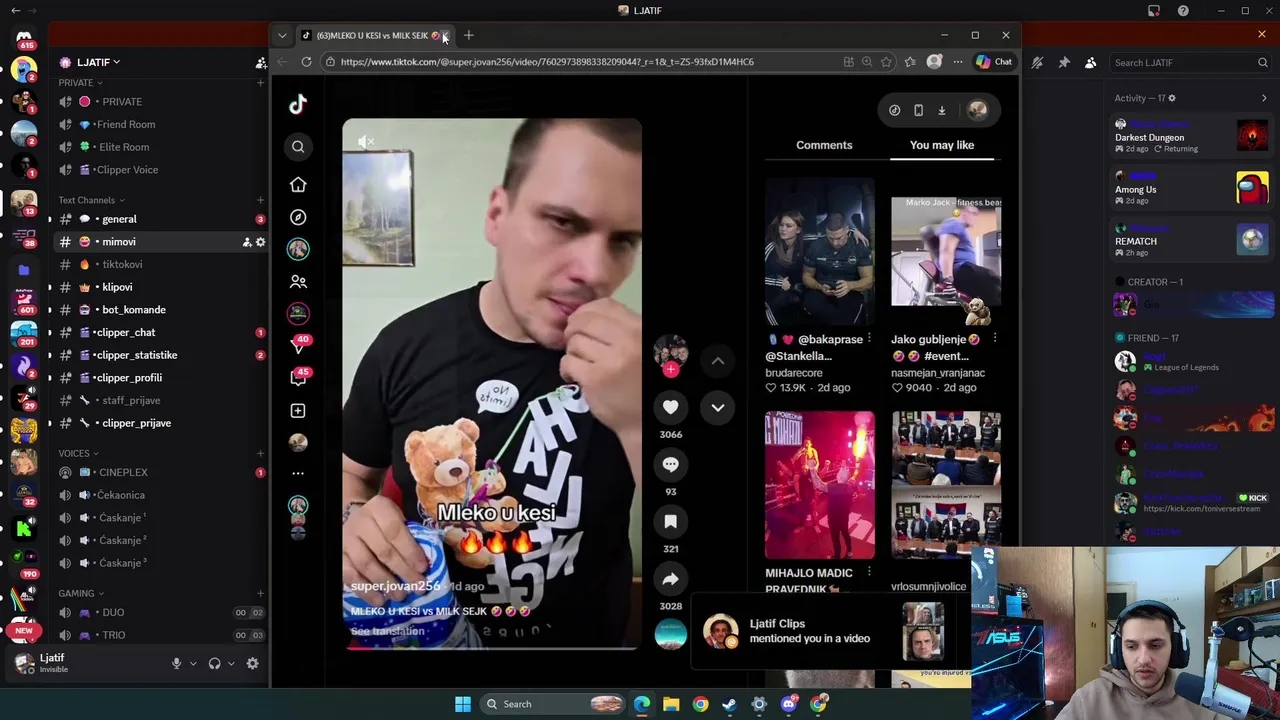Save video with the bookmark icon
This screenshot has width=1280, height=720.
[x=670, y=521]
